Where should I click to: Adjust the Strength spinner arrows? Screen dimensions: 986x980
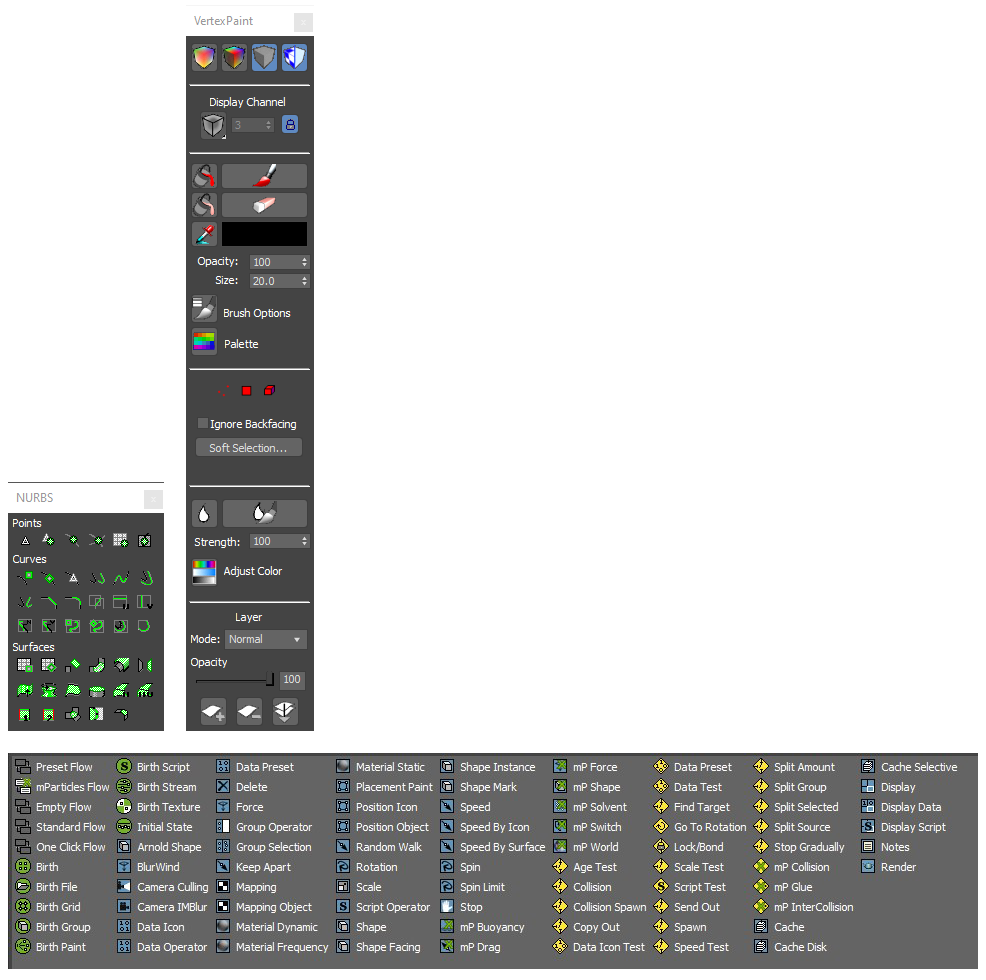(x=304, y=541)
